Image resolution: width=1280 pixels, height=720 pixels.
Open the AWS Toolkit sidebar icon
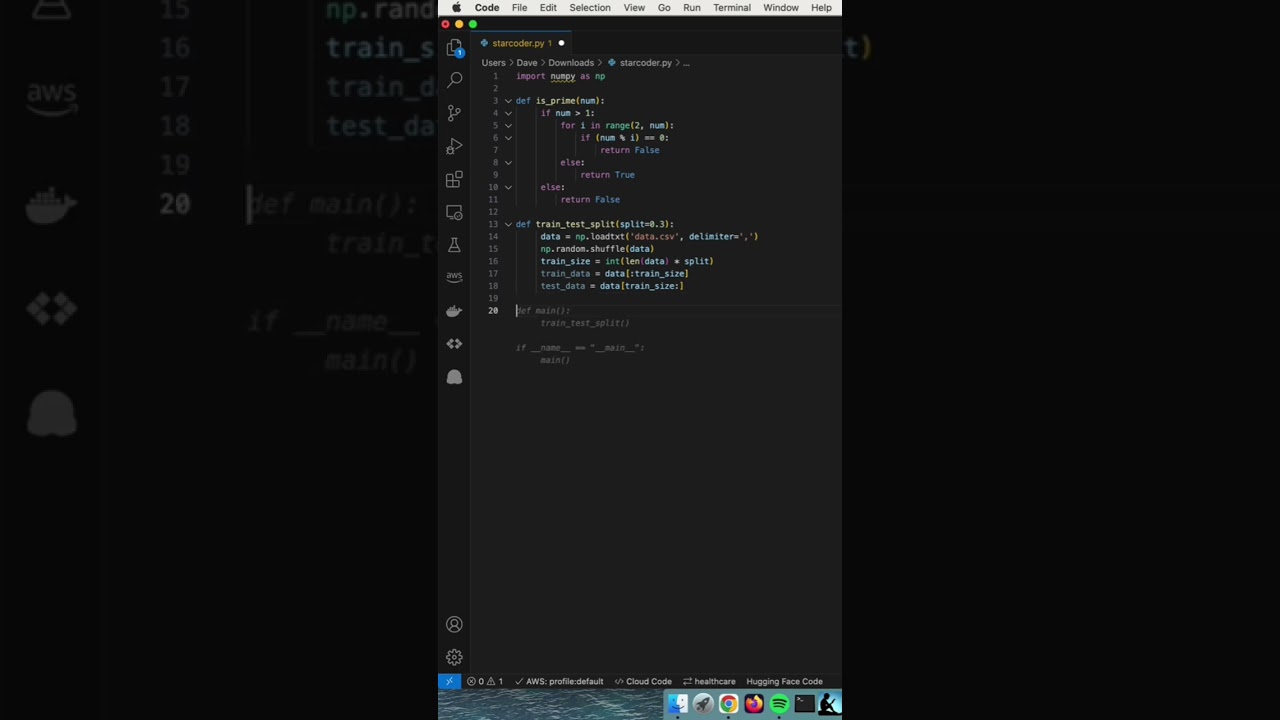pos(454,276)
